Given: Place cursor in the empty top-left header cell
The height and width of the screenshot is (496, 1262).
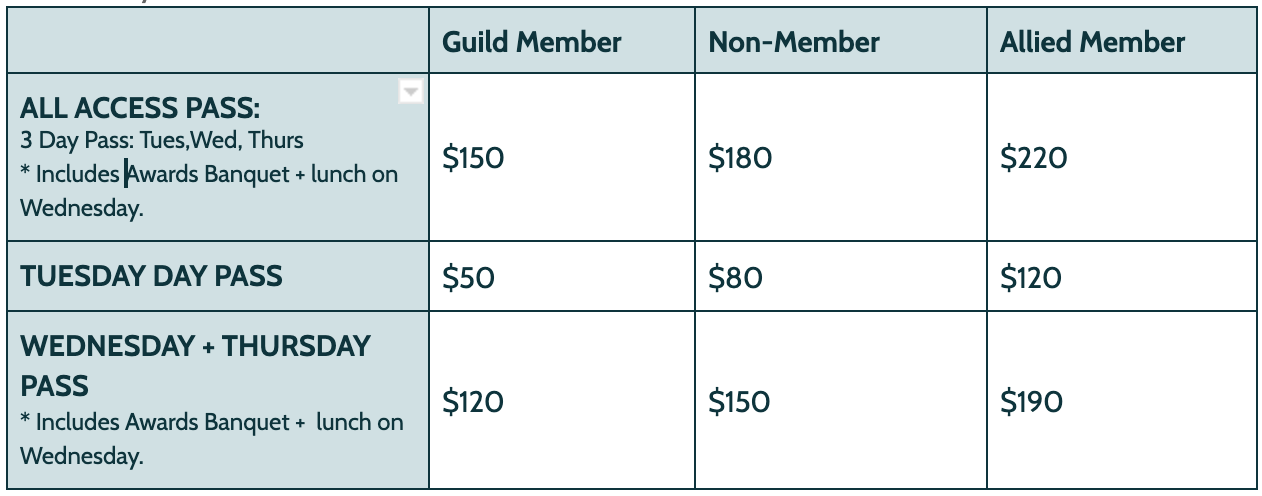Looking at the screenshot, I should (x=218, y=41).
